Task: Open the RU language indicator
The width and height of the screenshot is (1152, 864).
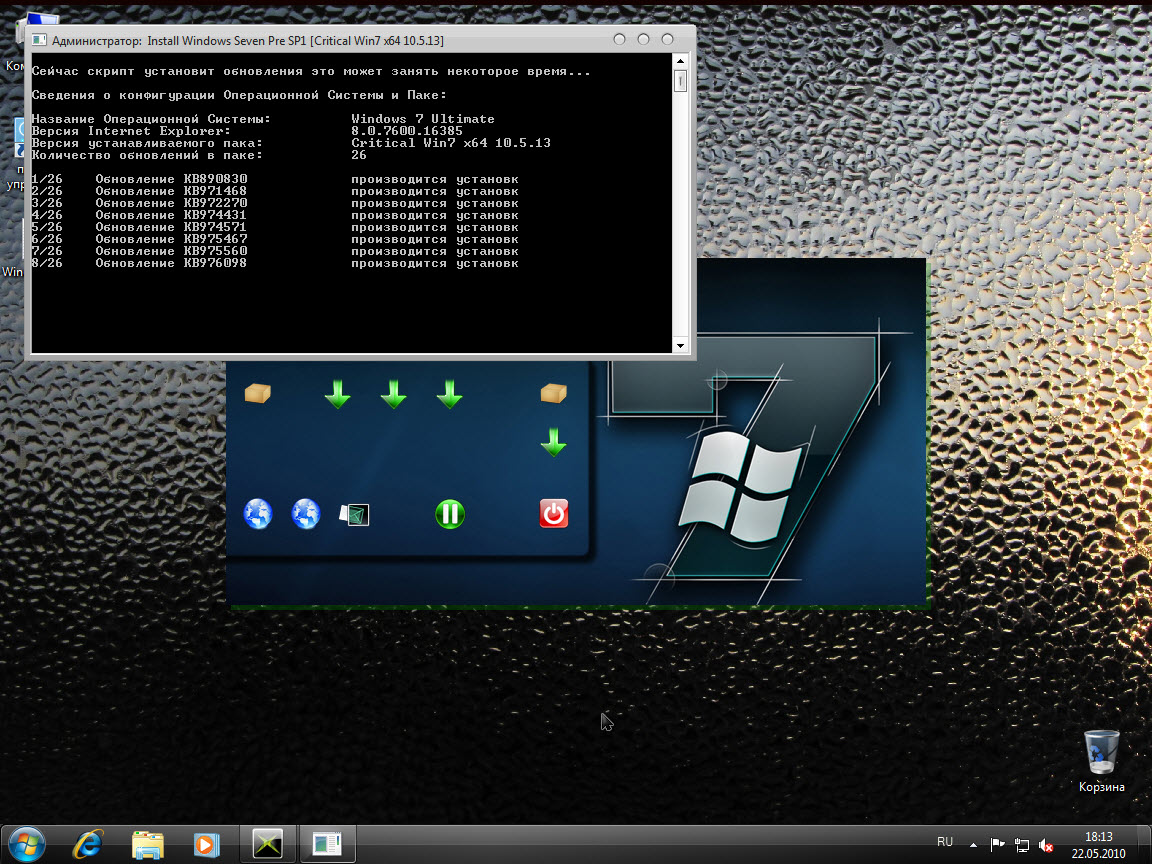Action: click(x=945, y=842)
